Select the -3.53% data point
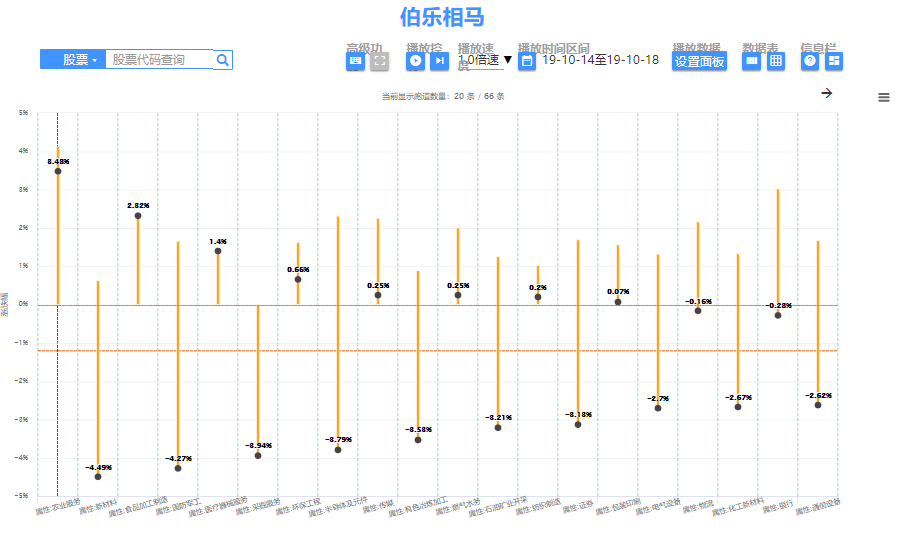The height and width of the screenshot is (533, 902). pyautogui.click(x=418, y=440)
